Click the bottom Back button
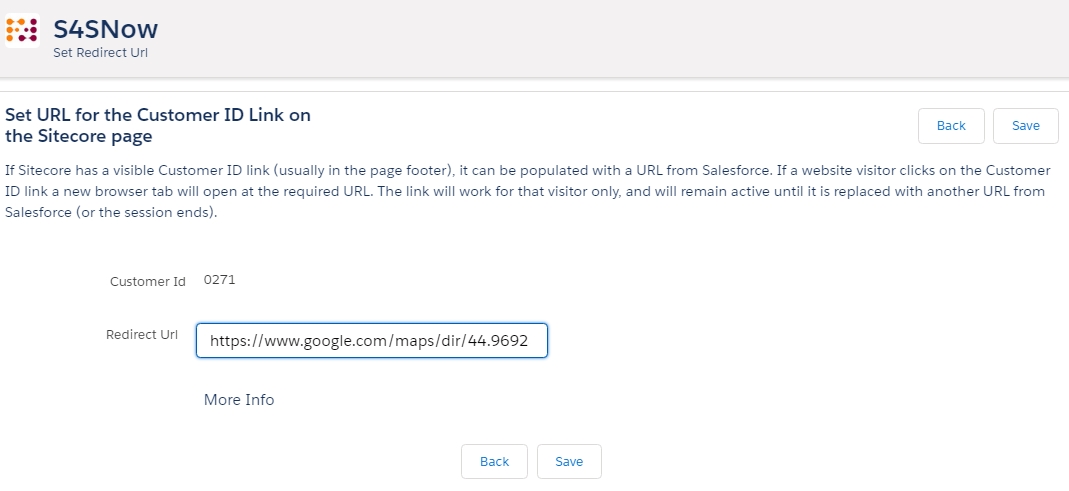 coord(494,462)
